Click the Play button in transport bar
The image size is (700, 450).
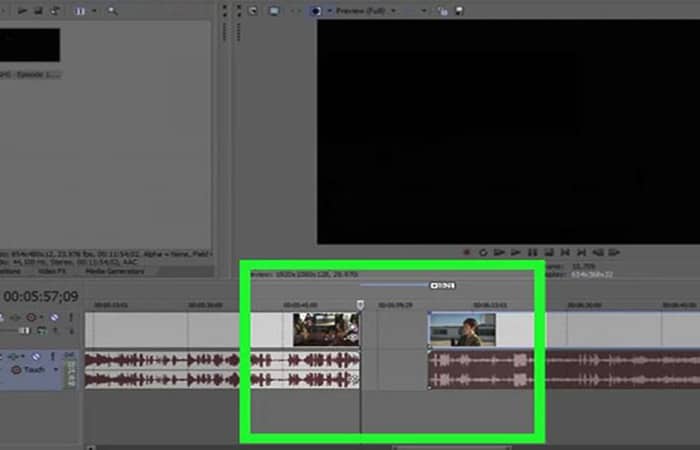pyautogui.click(x=516, y=253)
